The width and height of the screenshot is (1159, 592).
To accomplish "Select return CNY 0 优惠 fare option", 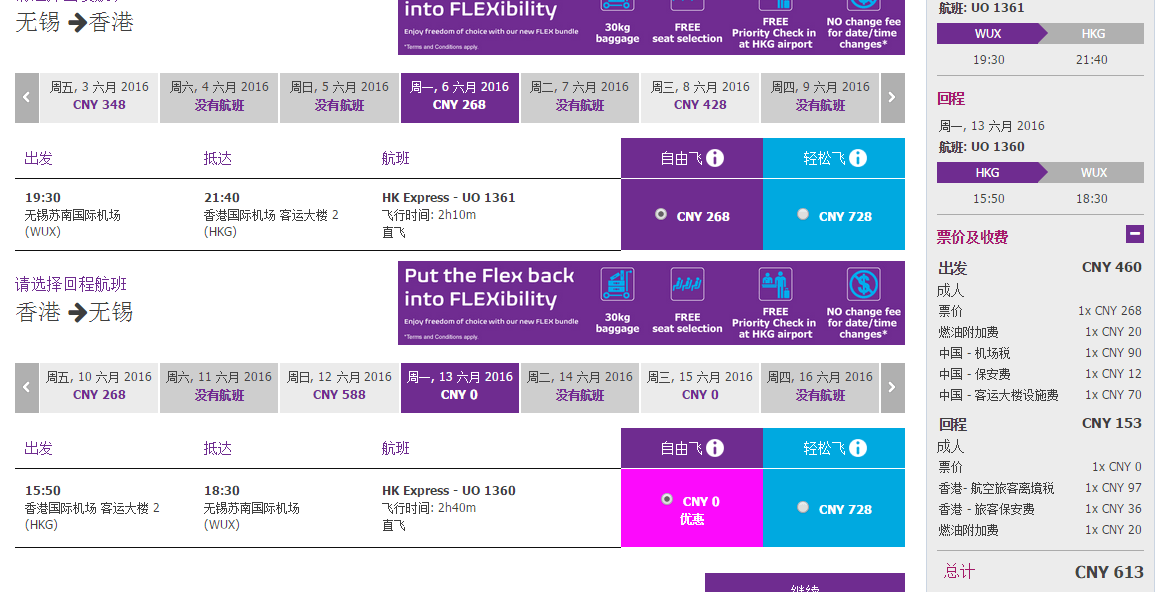I will click(x=692, y=508).
